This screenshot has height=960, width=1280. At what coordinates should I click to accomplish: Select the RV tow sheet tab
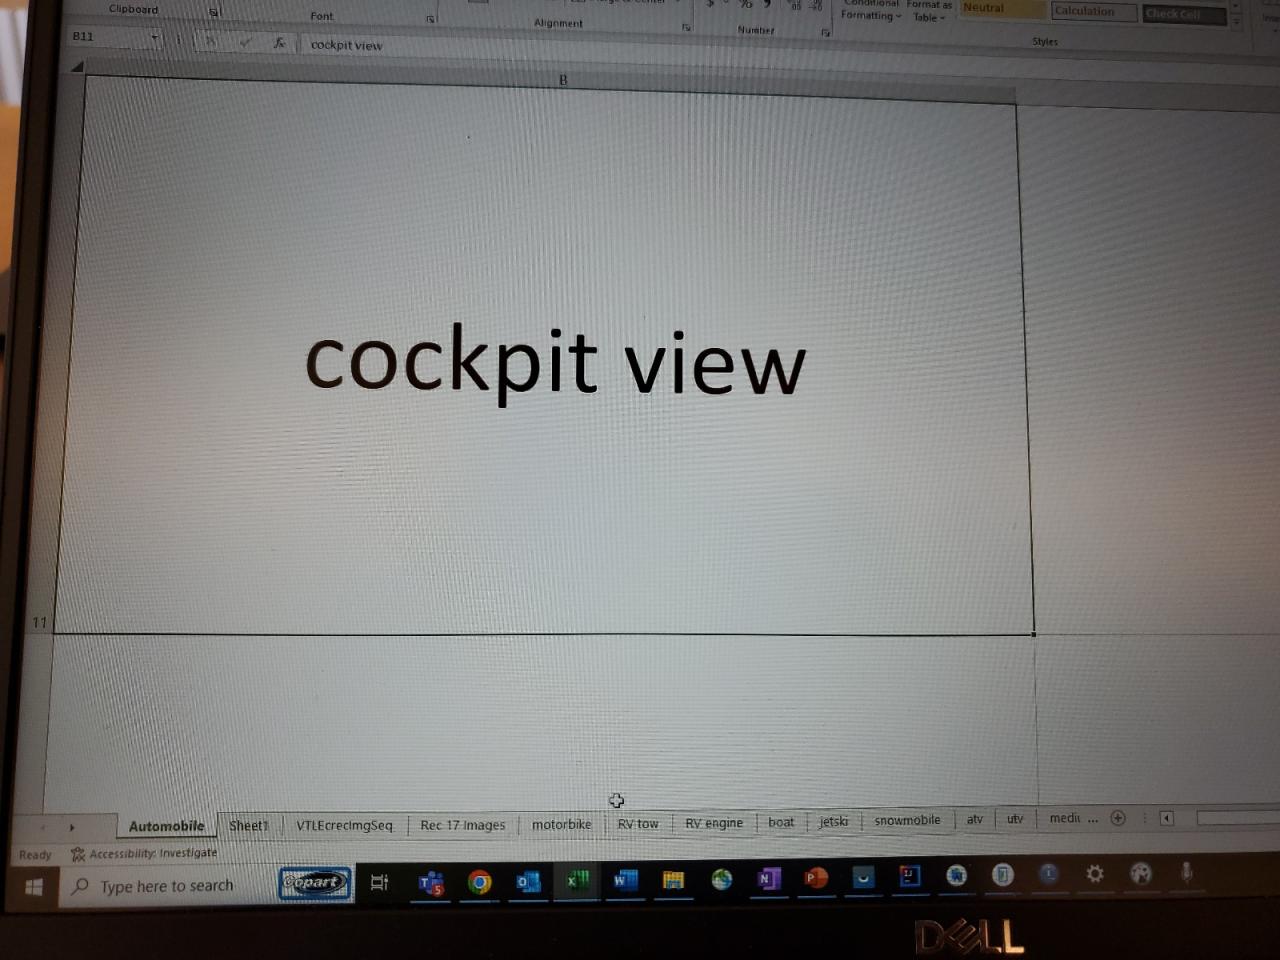click(x=638, y=824)
